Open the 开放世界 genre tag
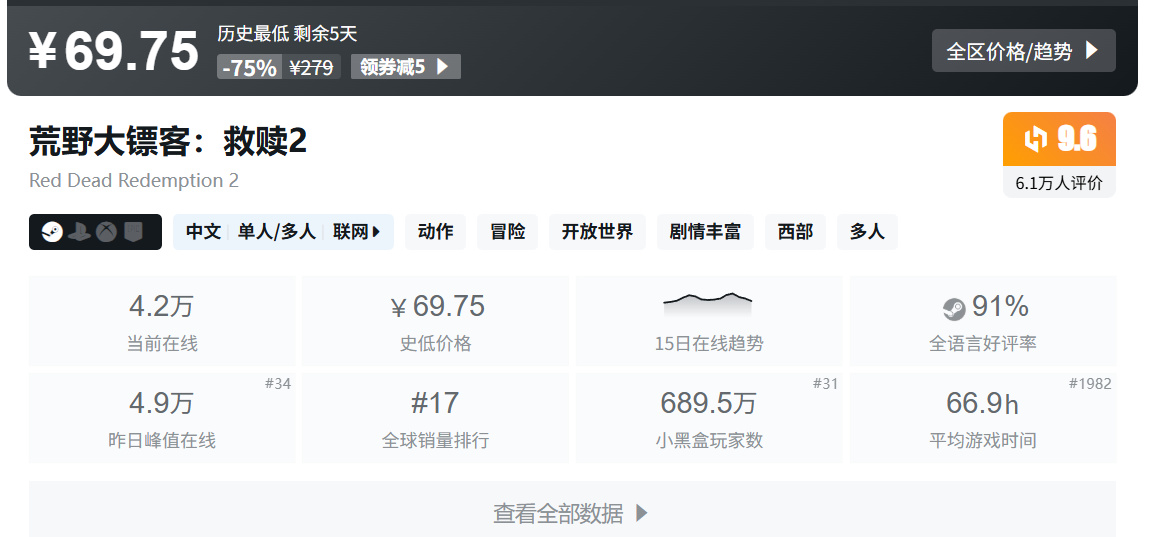This screenshot has height=537, width=1150. pyautogui.click(x=597, y=232)
